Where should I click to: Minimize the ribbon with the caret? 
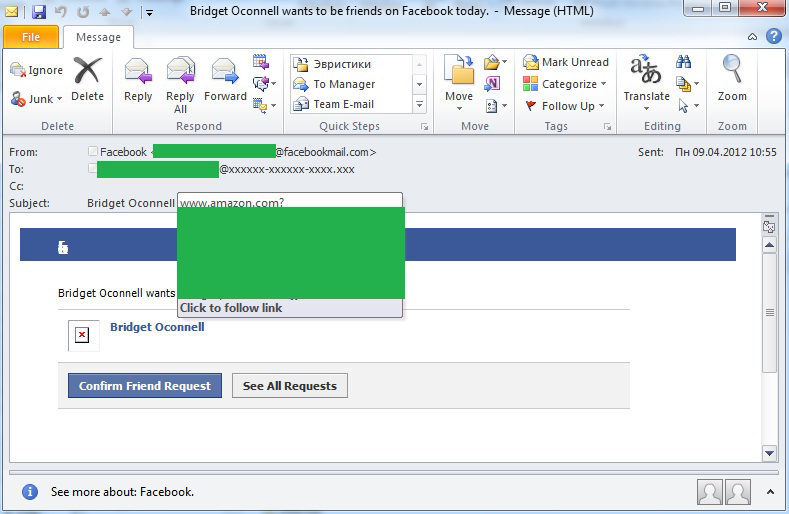[x=752, y=37]
